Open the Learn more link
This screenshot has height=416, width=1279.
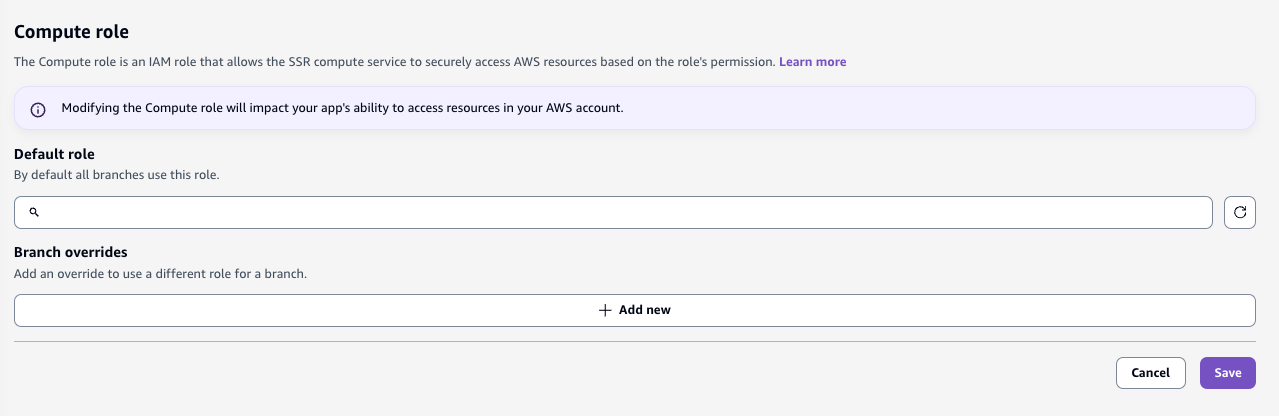pos(812,62)
